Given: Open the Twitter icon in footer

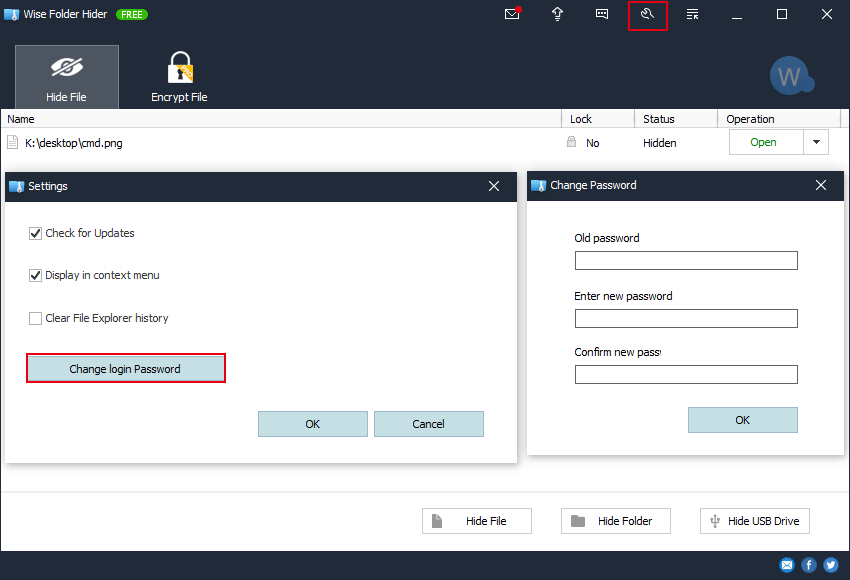Looking at the screenshot, I should 831,565.
